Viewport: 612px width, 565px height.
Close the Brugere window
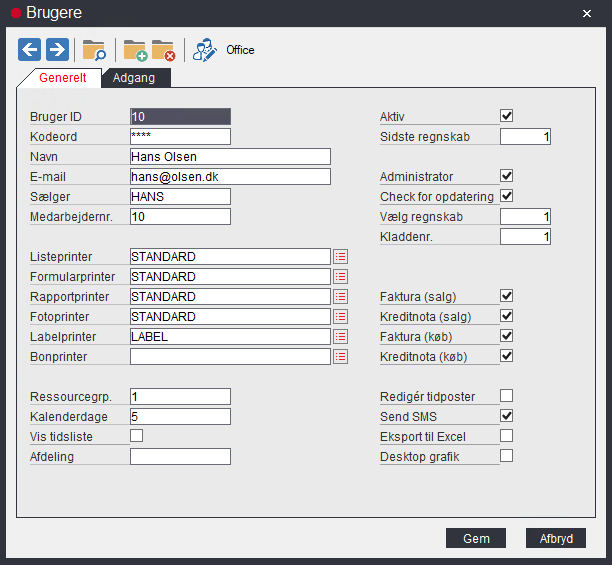tap(586, 13)
